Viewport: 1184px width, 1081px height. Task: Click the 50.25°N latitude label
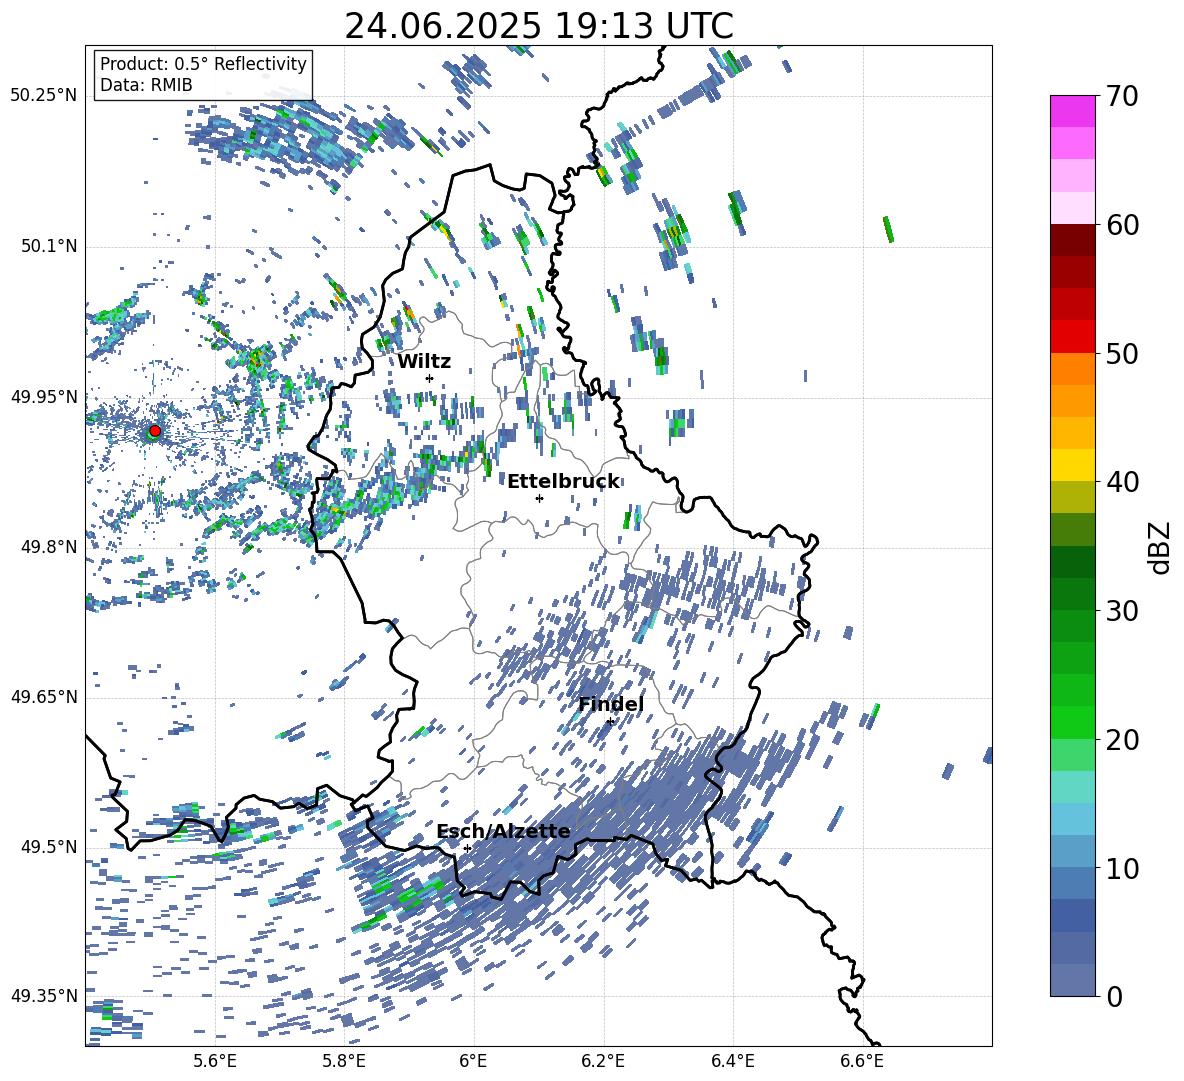pos(44,96)
